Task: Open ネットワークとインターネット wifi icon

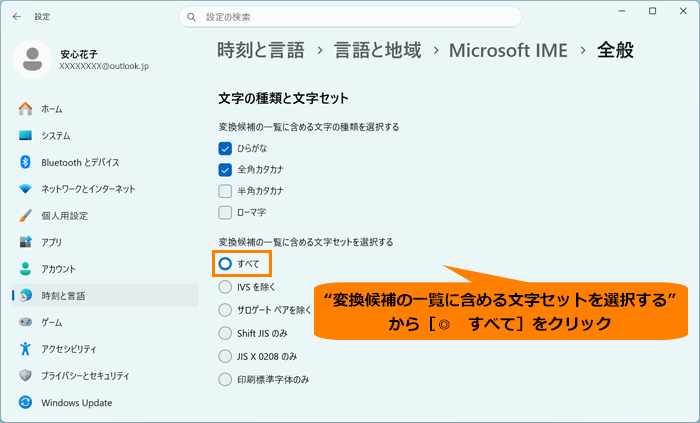Action: coord(25,189)
